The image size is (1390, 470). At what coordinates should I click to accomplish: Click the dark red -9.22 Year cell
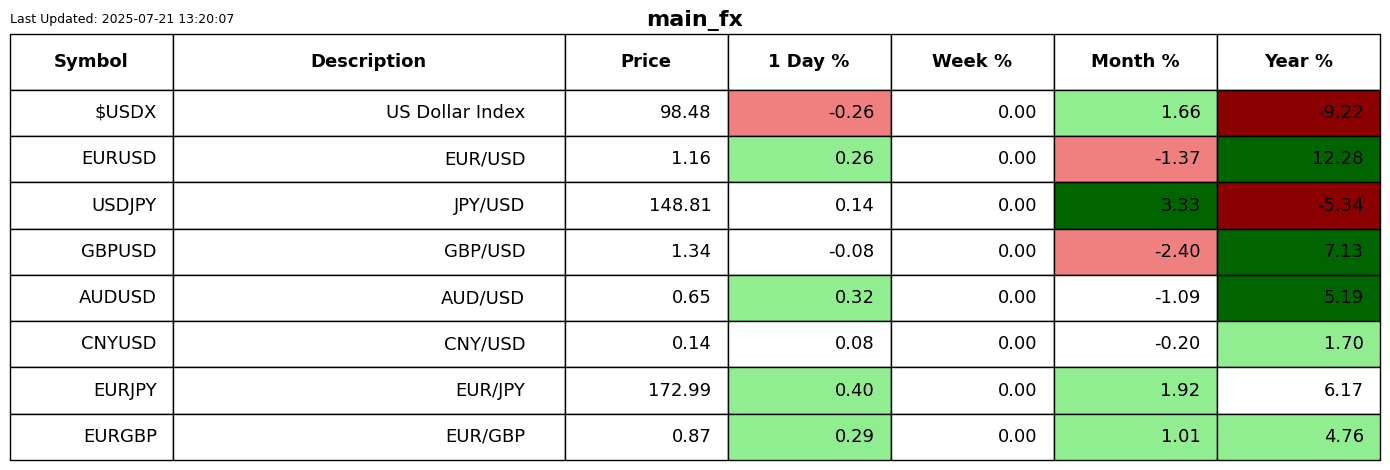(1298, 113)
